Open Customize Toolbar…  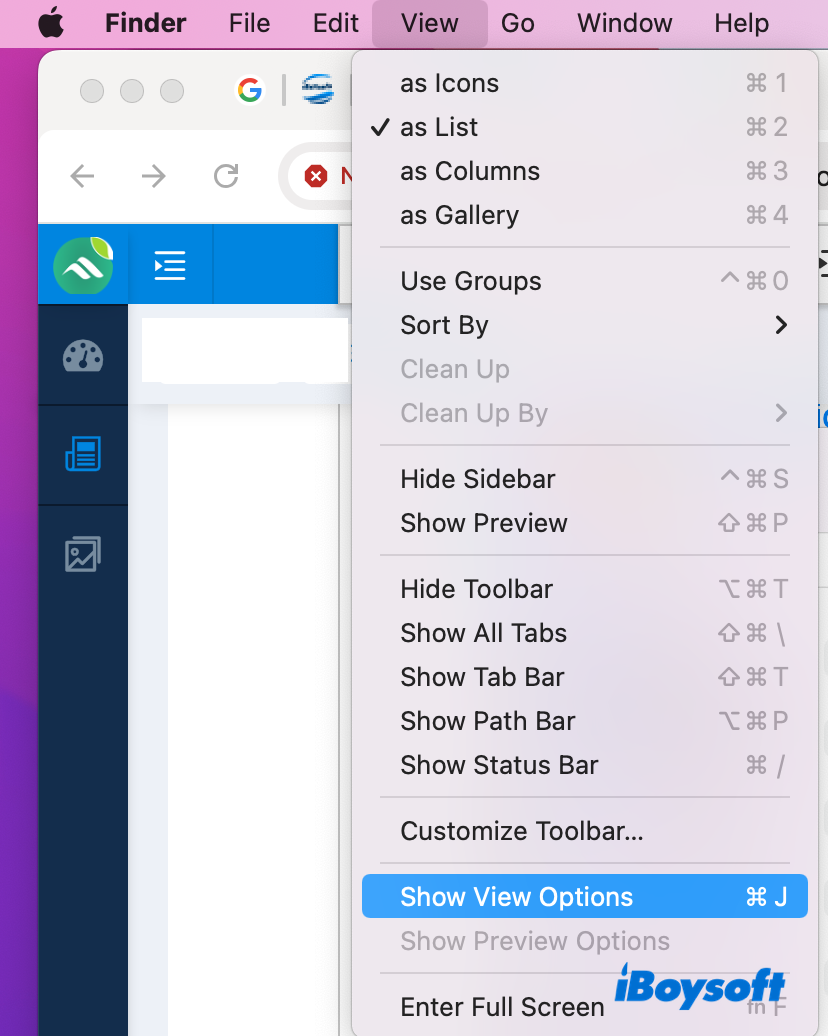pyautogui.click(x=521, y=831)
